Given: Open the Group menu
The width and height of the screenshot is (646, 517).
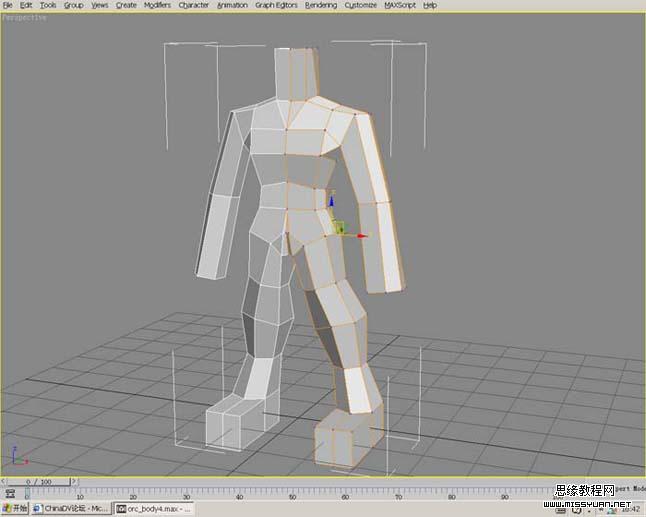Looking at the screenshot, I should tap(74, 5).
